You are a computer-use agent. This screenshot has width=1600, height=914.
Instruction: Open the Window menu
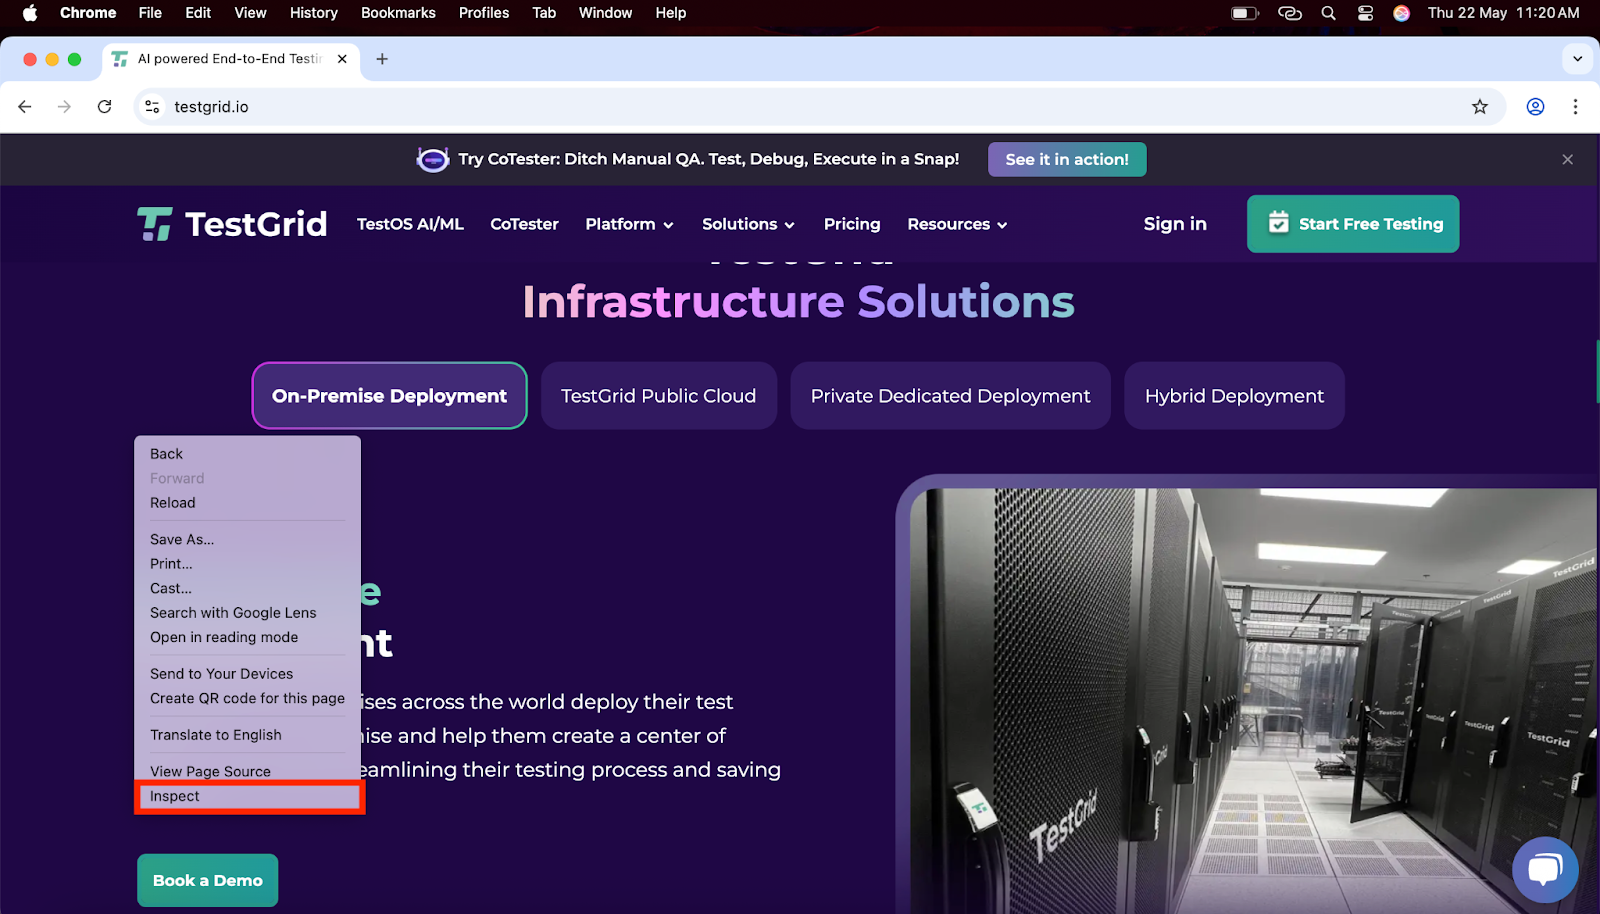[605, 13]
